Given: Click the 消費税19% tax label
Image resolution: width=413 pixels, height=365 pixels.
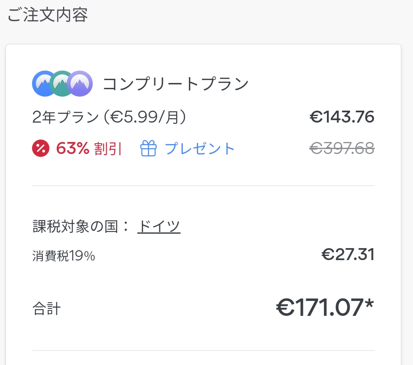Looking at the screenshot, I should (x=64, y=256).
